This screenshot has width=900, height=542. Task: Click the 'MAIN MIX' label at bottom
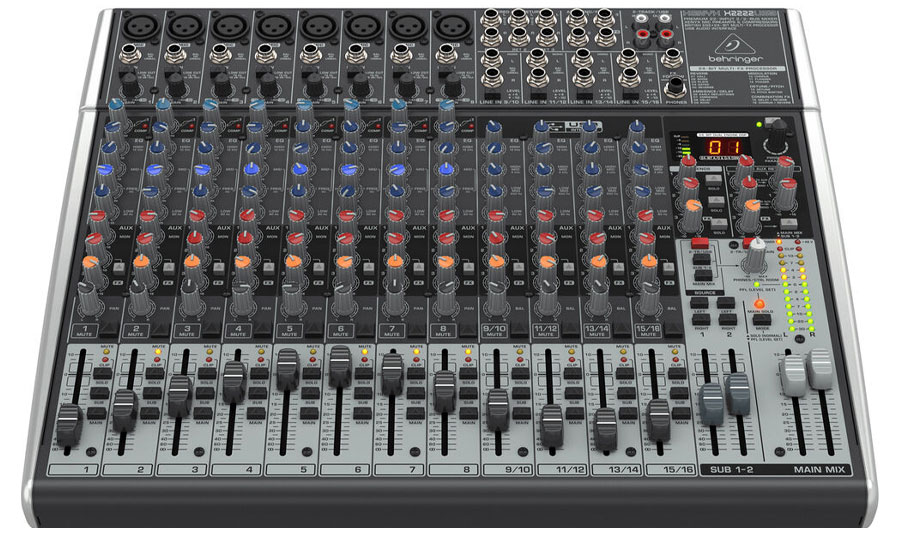(x=820, y=469)
